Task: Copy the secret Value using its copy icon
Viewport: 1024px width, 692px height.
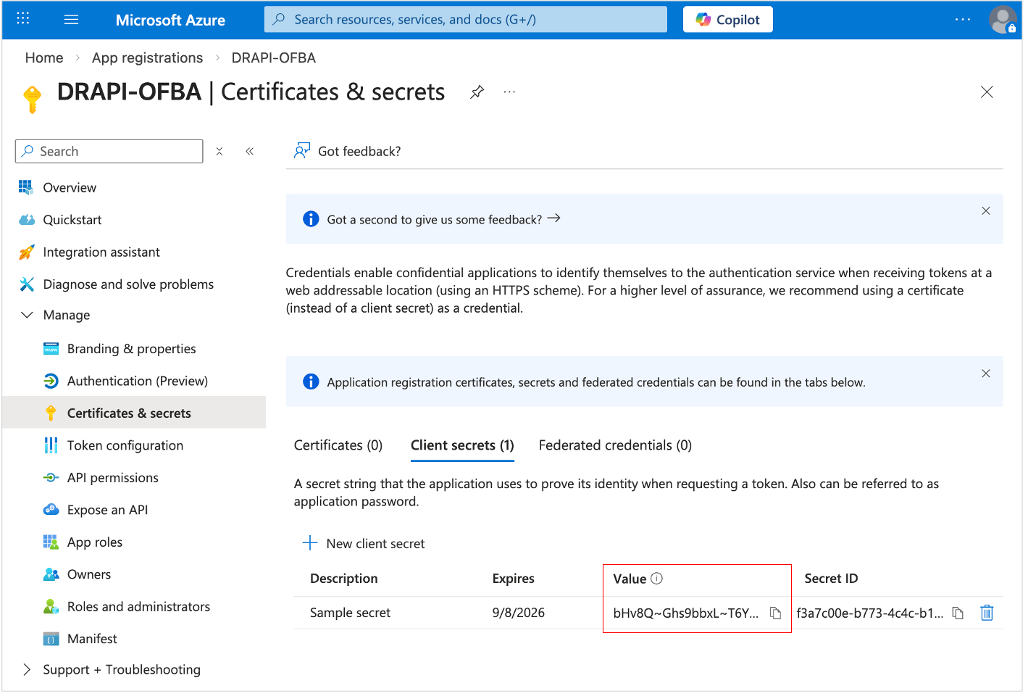Action: tap(775, 613)
